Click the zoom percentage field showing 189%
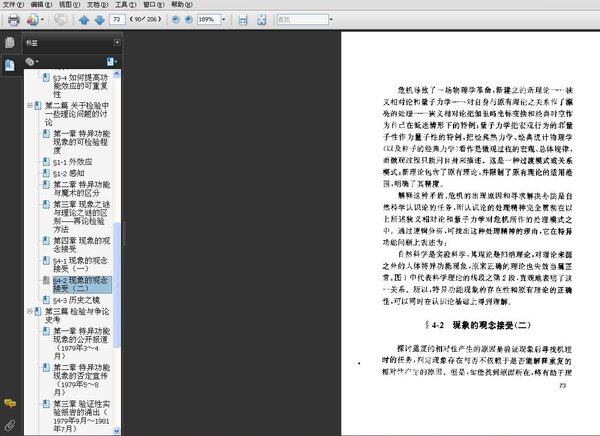This screenshot has height=436, width=600. [x=209, y=19]
